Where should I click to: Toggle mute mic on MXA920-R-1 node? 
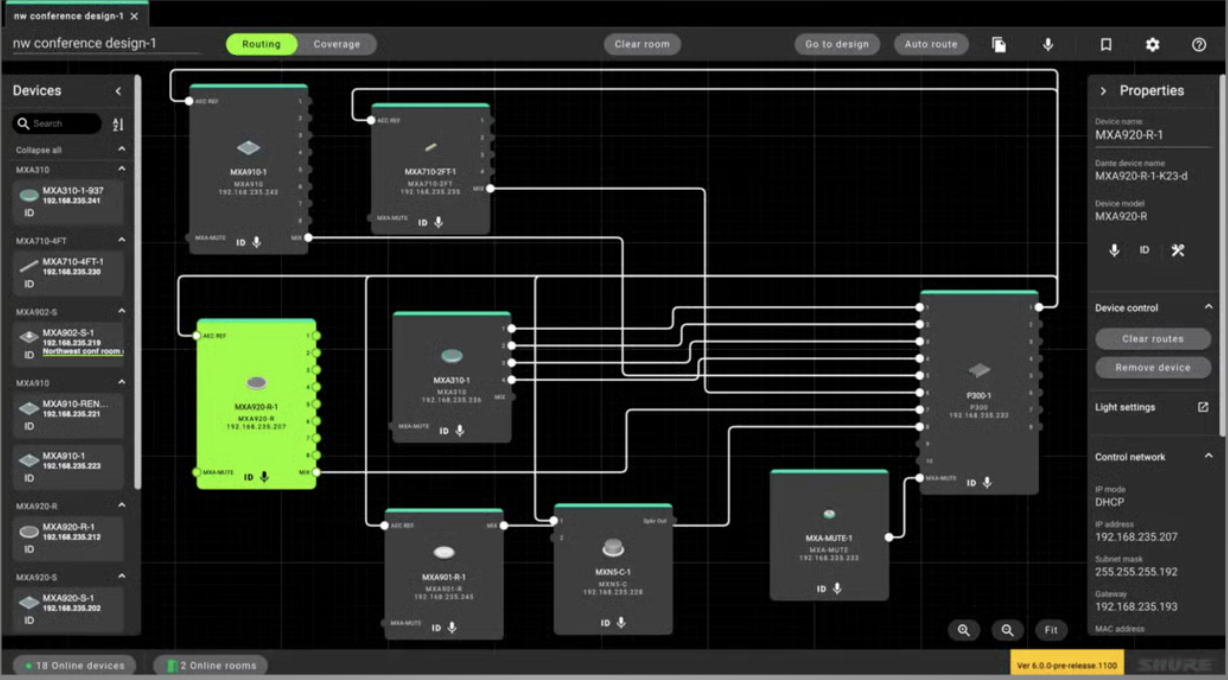coord(264,477)
